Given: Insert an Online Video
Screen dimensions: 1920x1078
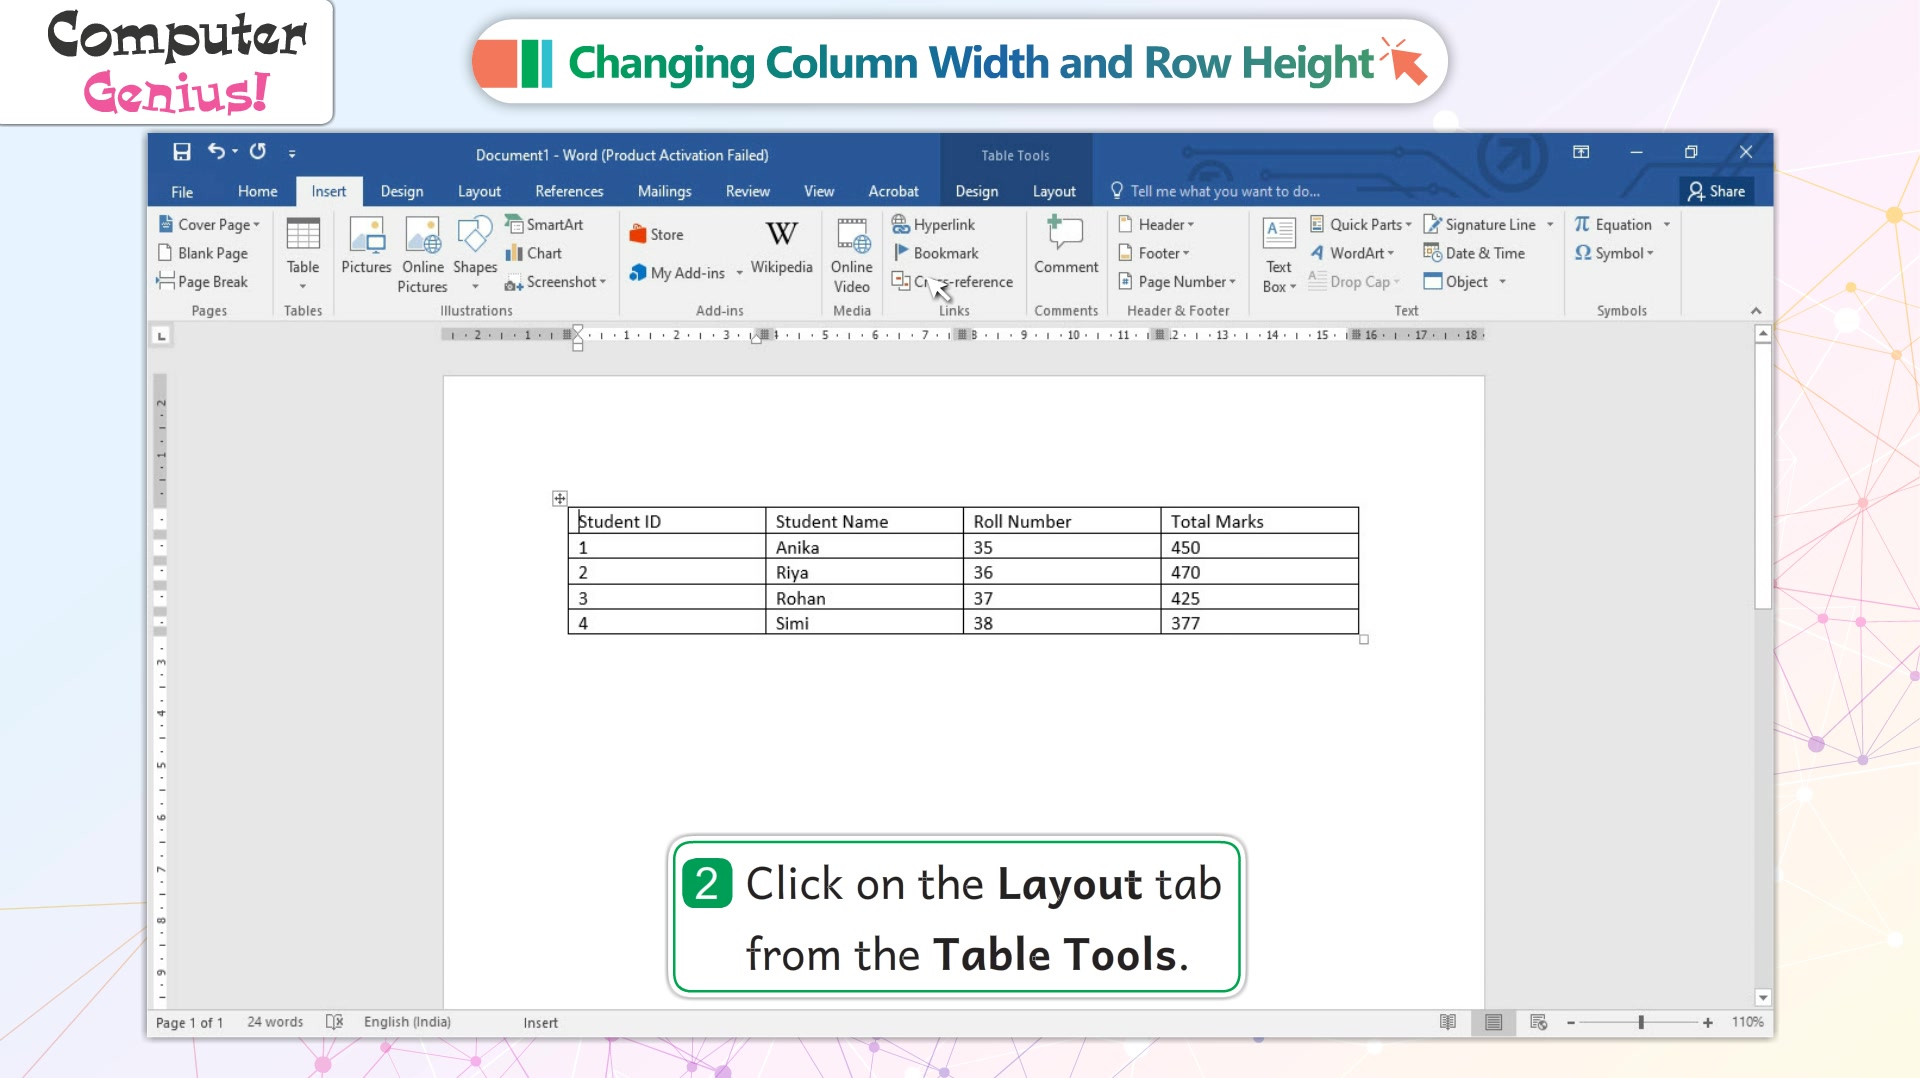Looking at the screenshot, I should 852,254.
